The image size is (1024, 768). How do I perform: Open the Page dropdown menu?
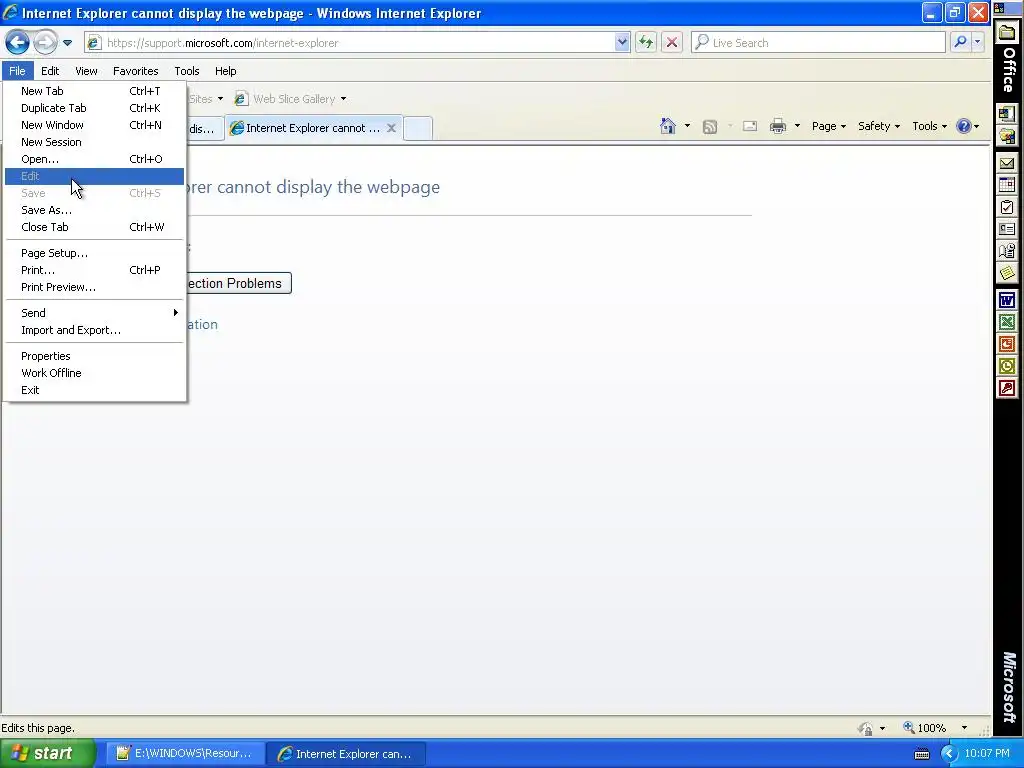[829, 126]
